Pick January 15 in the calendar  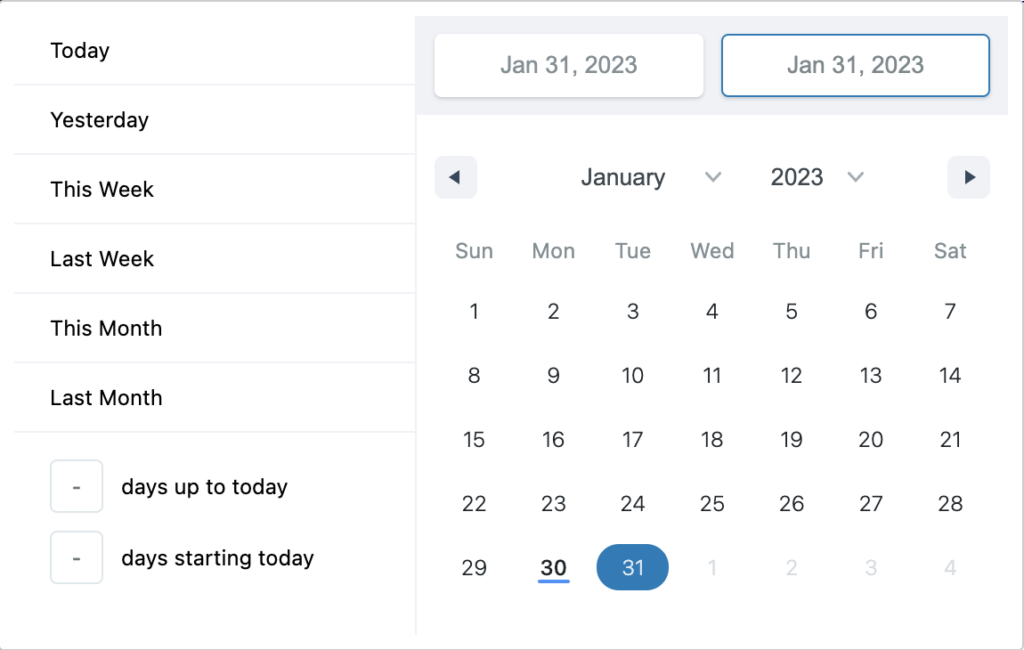pyautogui.click(x=474, y=439)
